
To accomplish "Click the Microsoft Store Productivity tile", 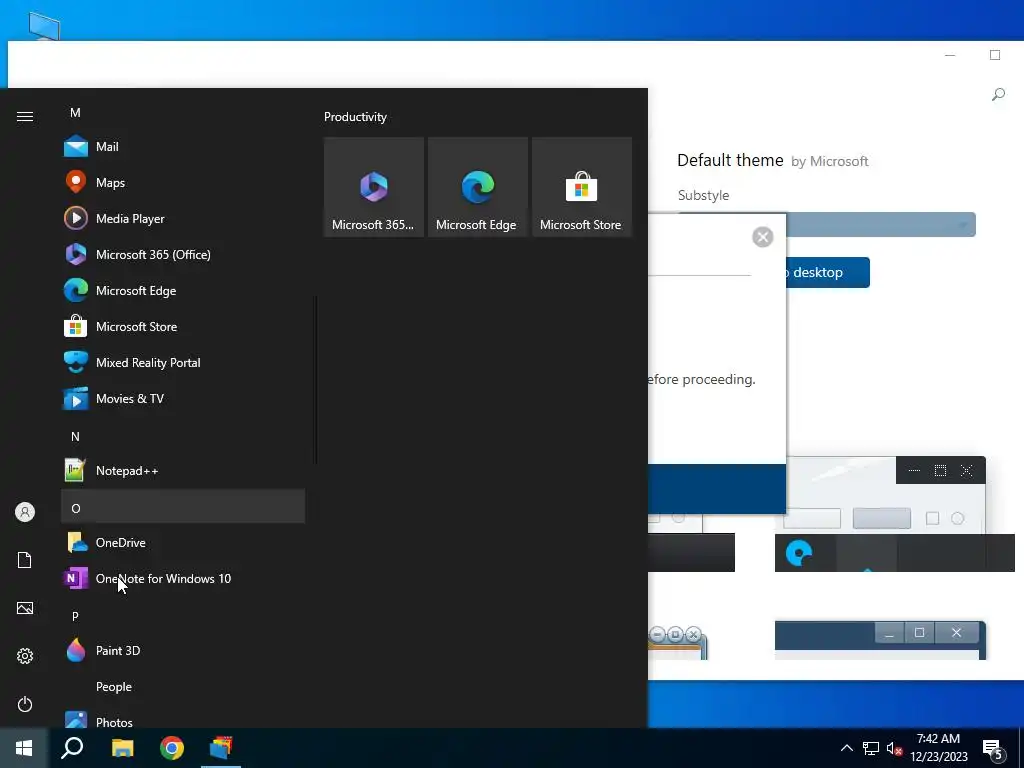I will 582,187.
